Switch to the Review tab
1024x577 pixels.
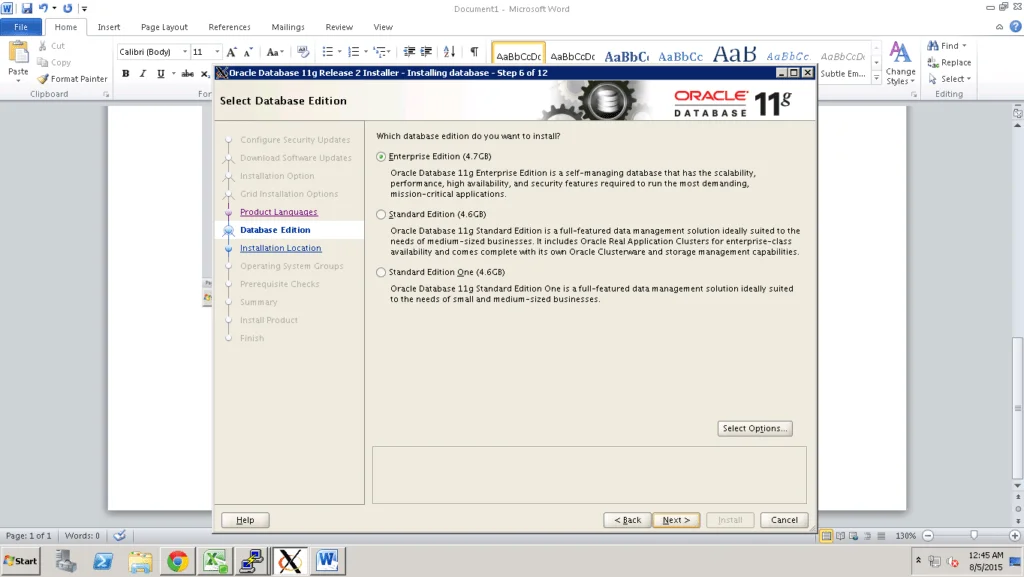point(339,27)
